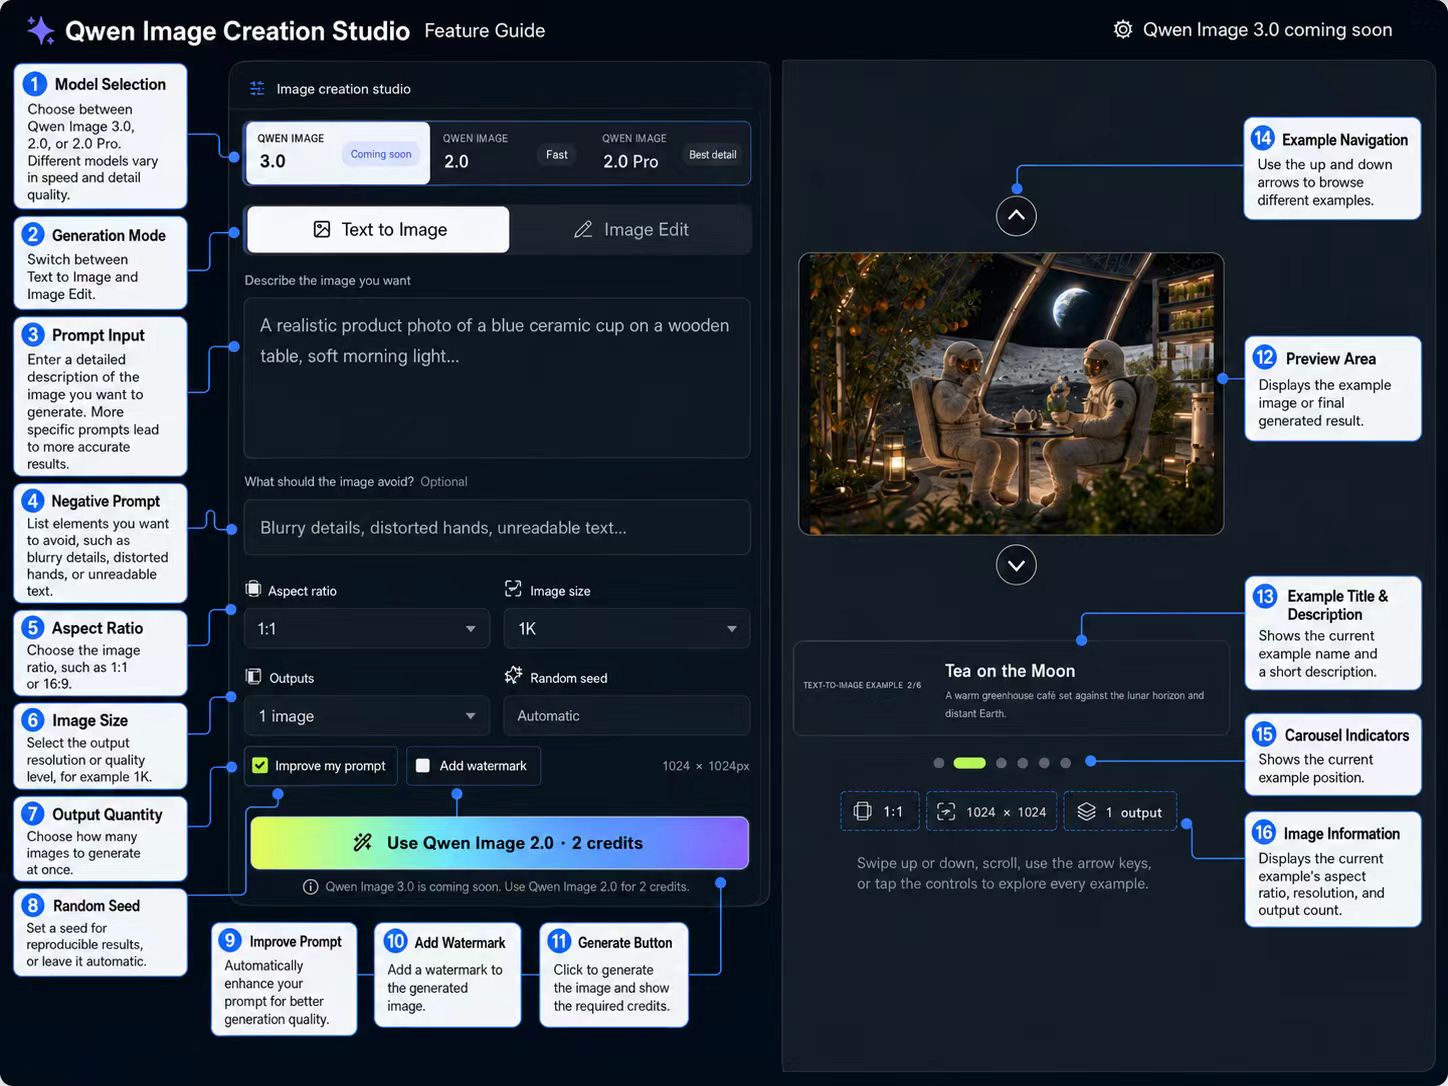Click the info icon beside the coming soon notice

click(x=310, y=886)
